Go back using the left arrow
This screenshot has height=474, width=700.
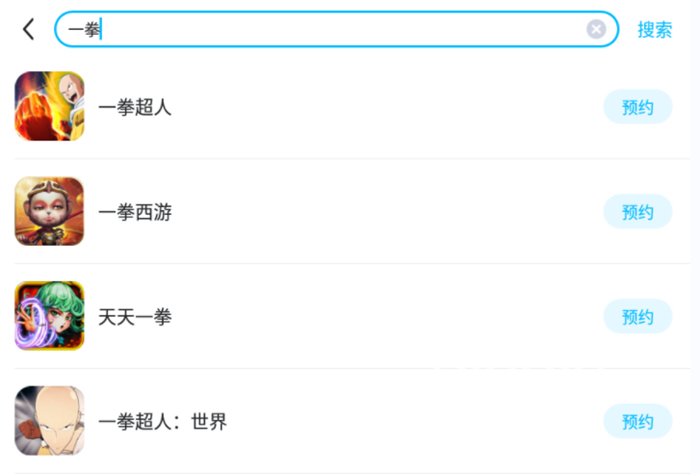tap(28, 30)
